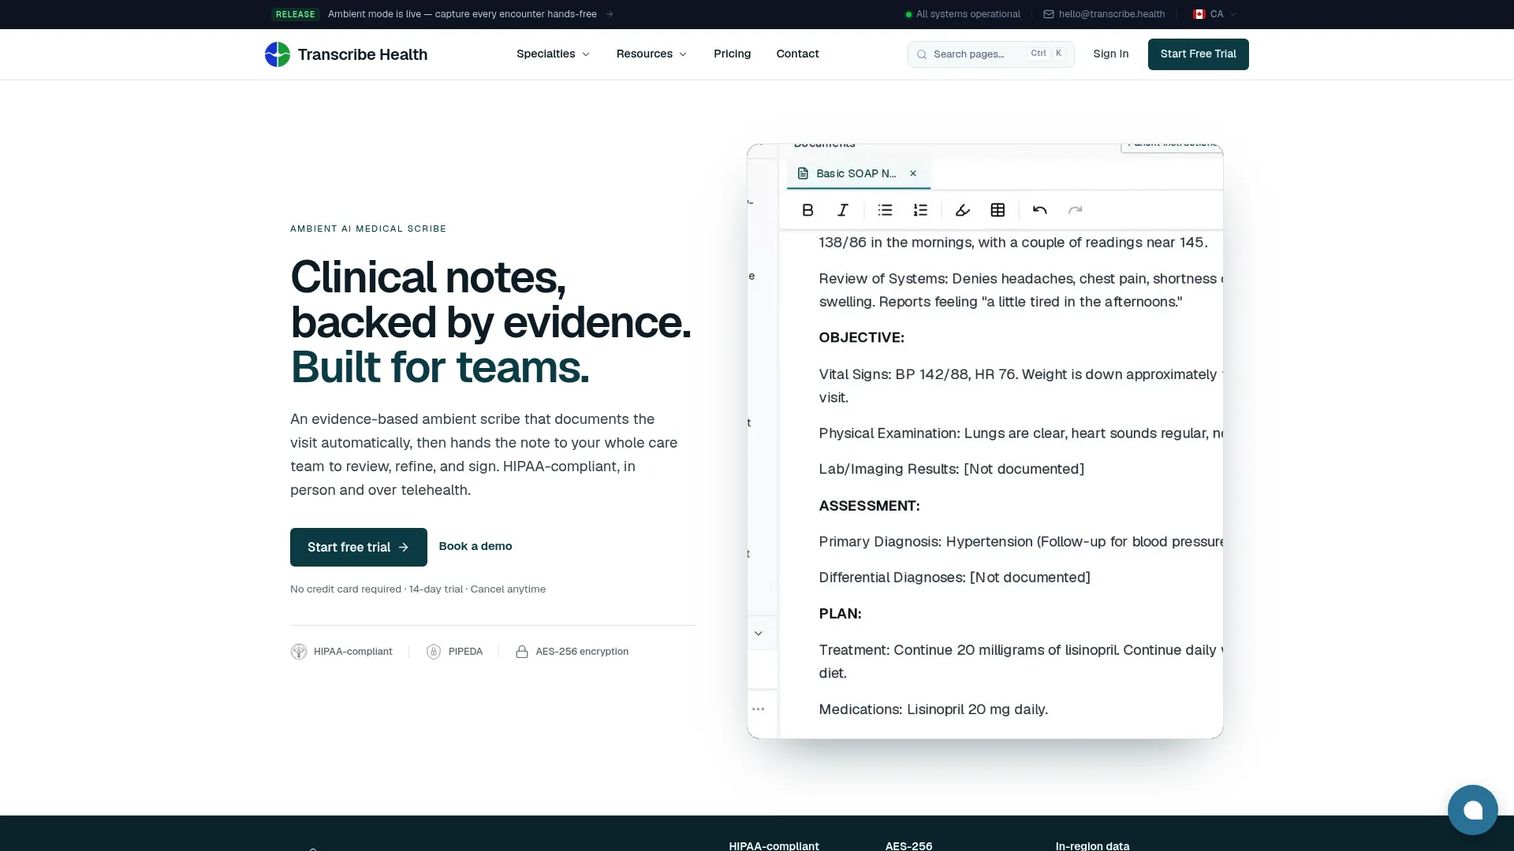Image resolution: width=1514 pixels, height=851 pixels.
Task: Click the Medications: Lisinopril 20 mg daily line
Action: (933, 710)
